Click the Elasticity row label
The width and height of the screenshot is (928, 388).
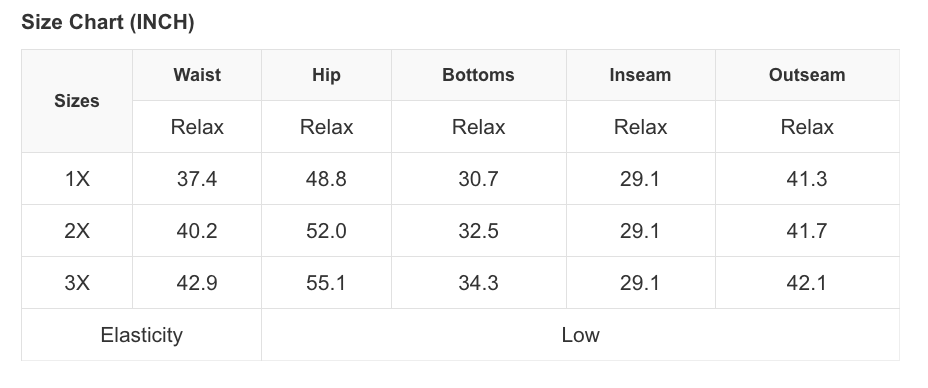[141, 335]
